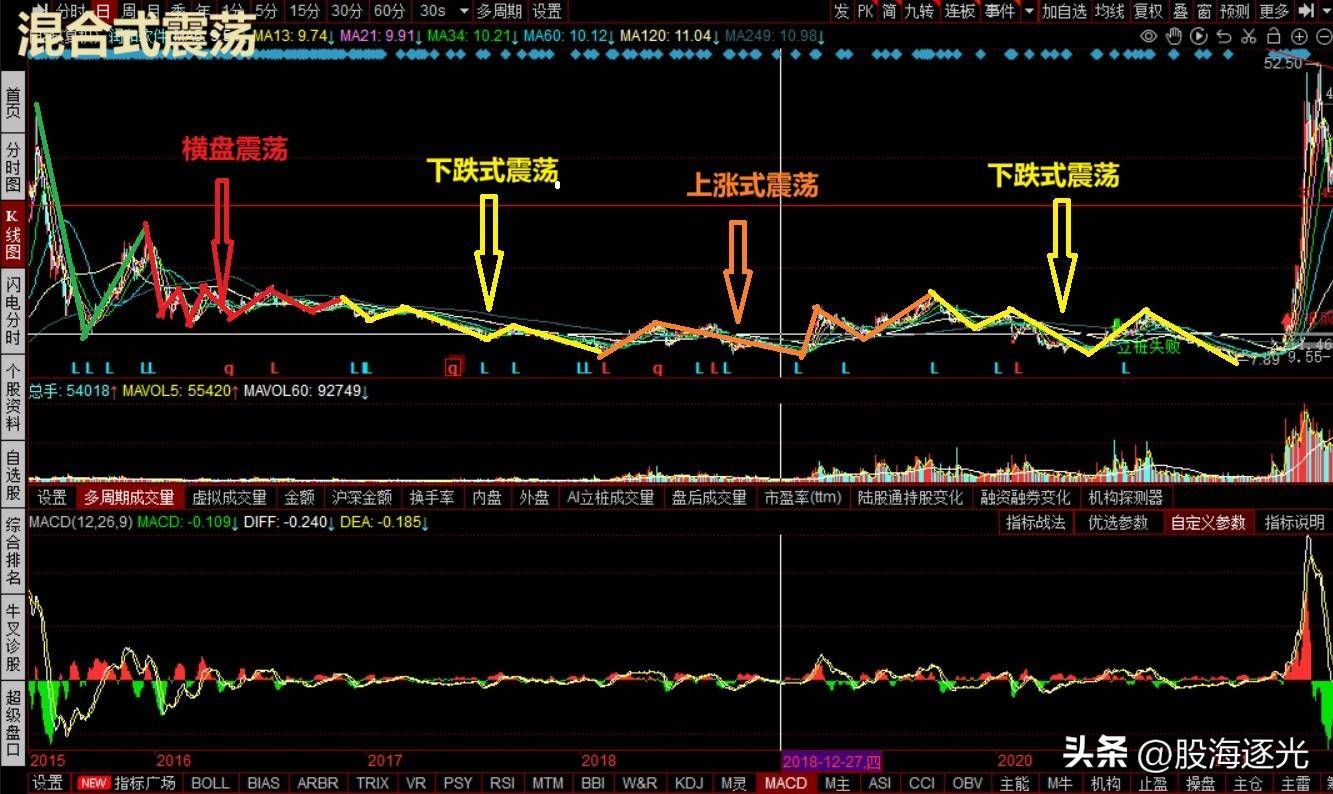1333x794 pixels.
Task: Open the 30s period dropdown arrow
Action: 462,11
